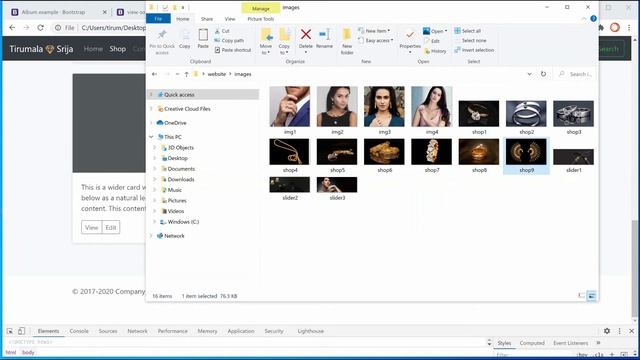Select Downloads in navigation tree
The width and height of the screenshot is (640, 360).
coord(181,179)
